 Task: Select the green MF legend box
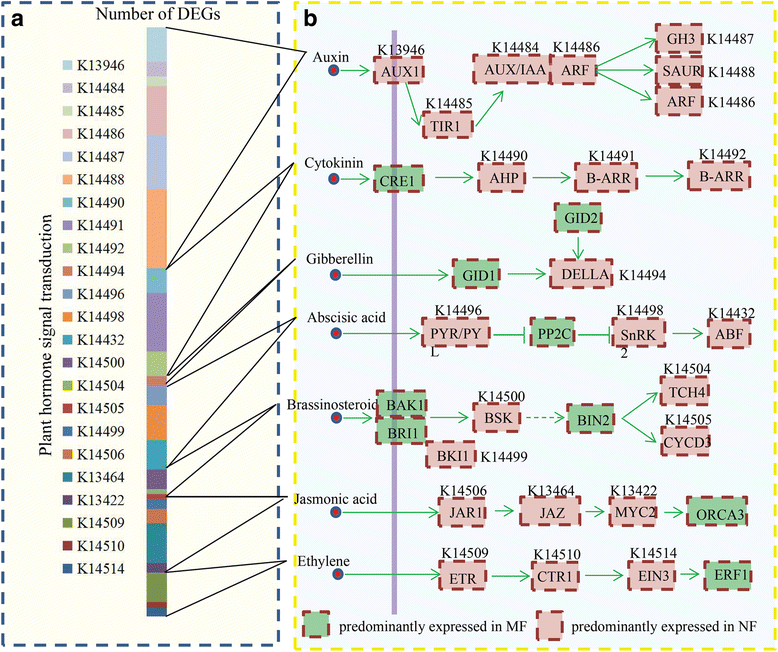tap(319, 628)
